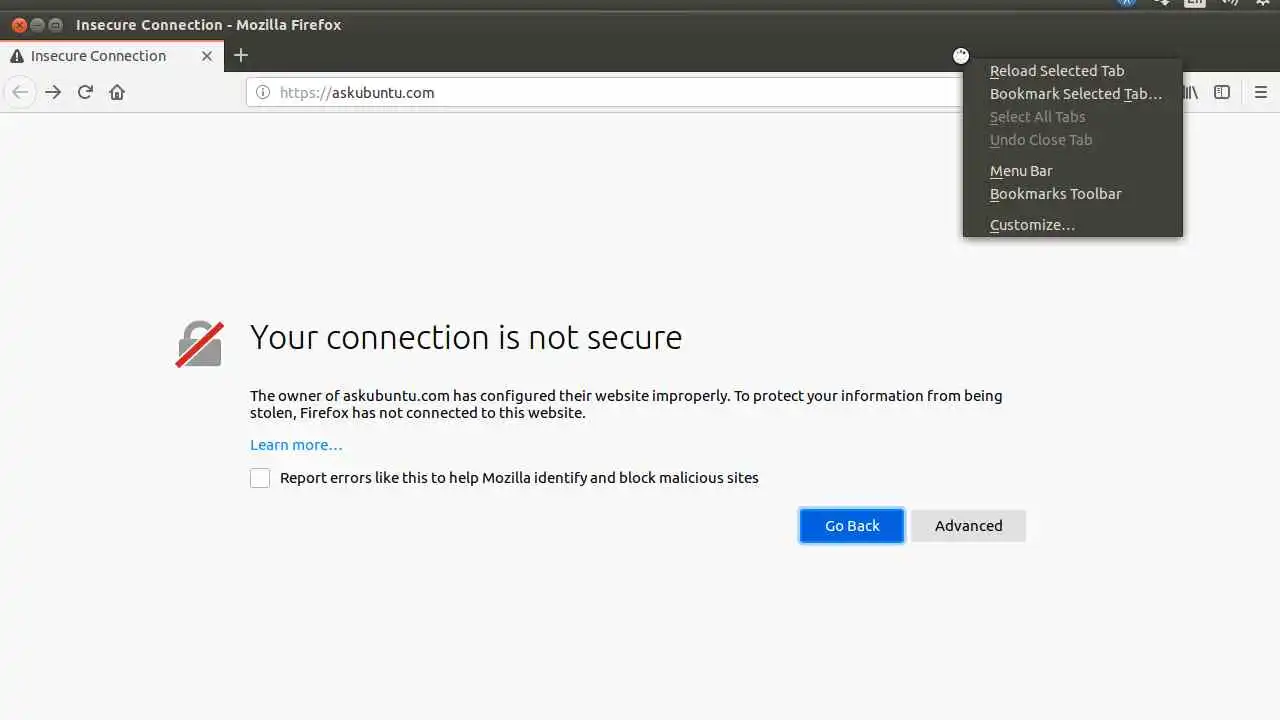Open a new tab with the plus icon

tap(240, 55)
